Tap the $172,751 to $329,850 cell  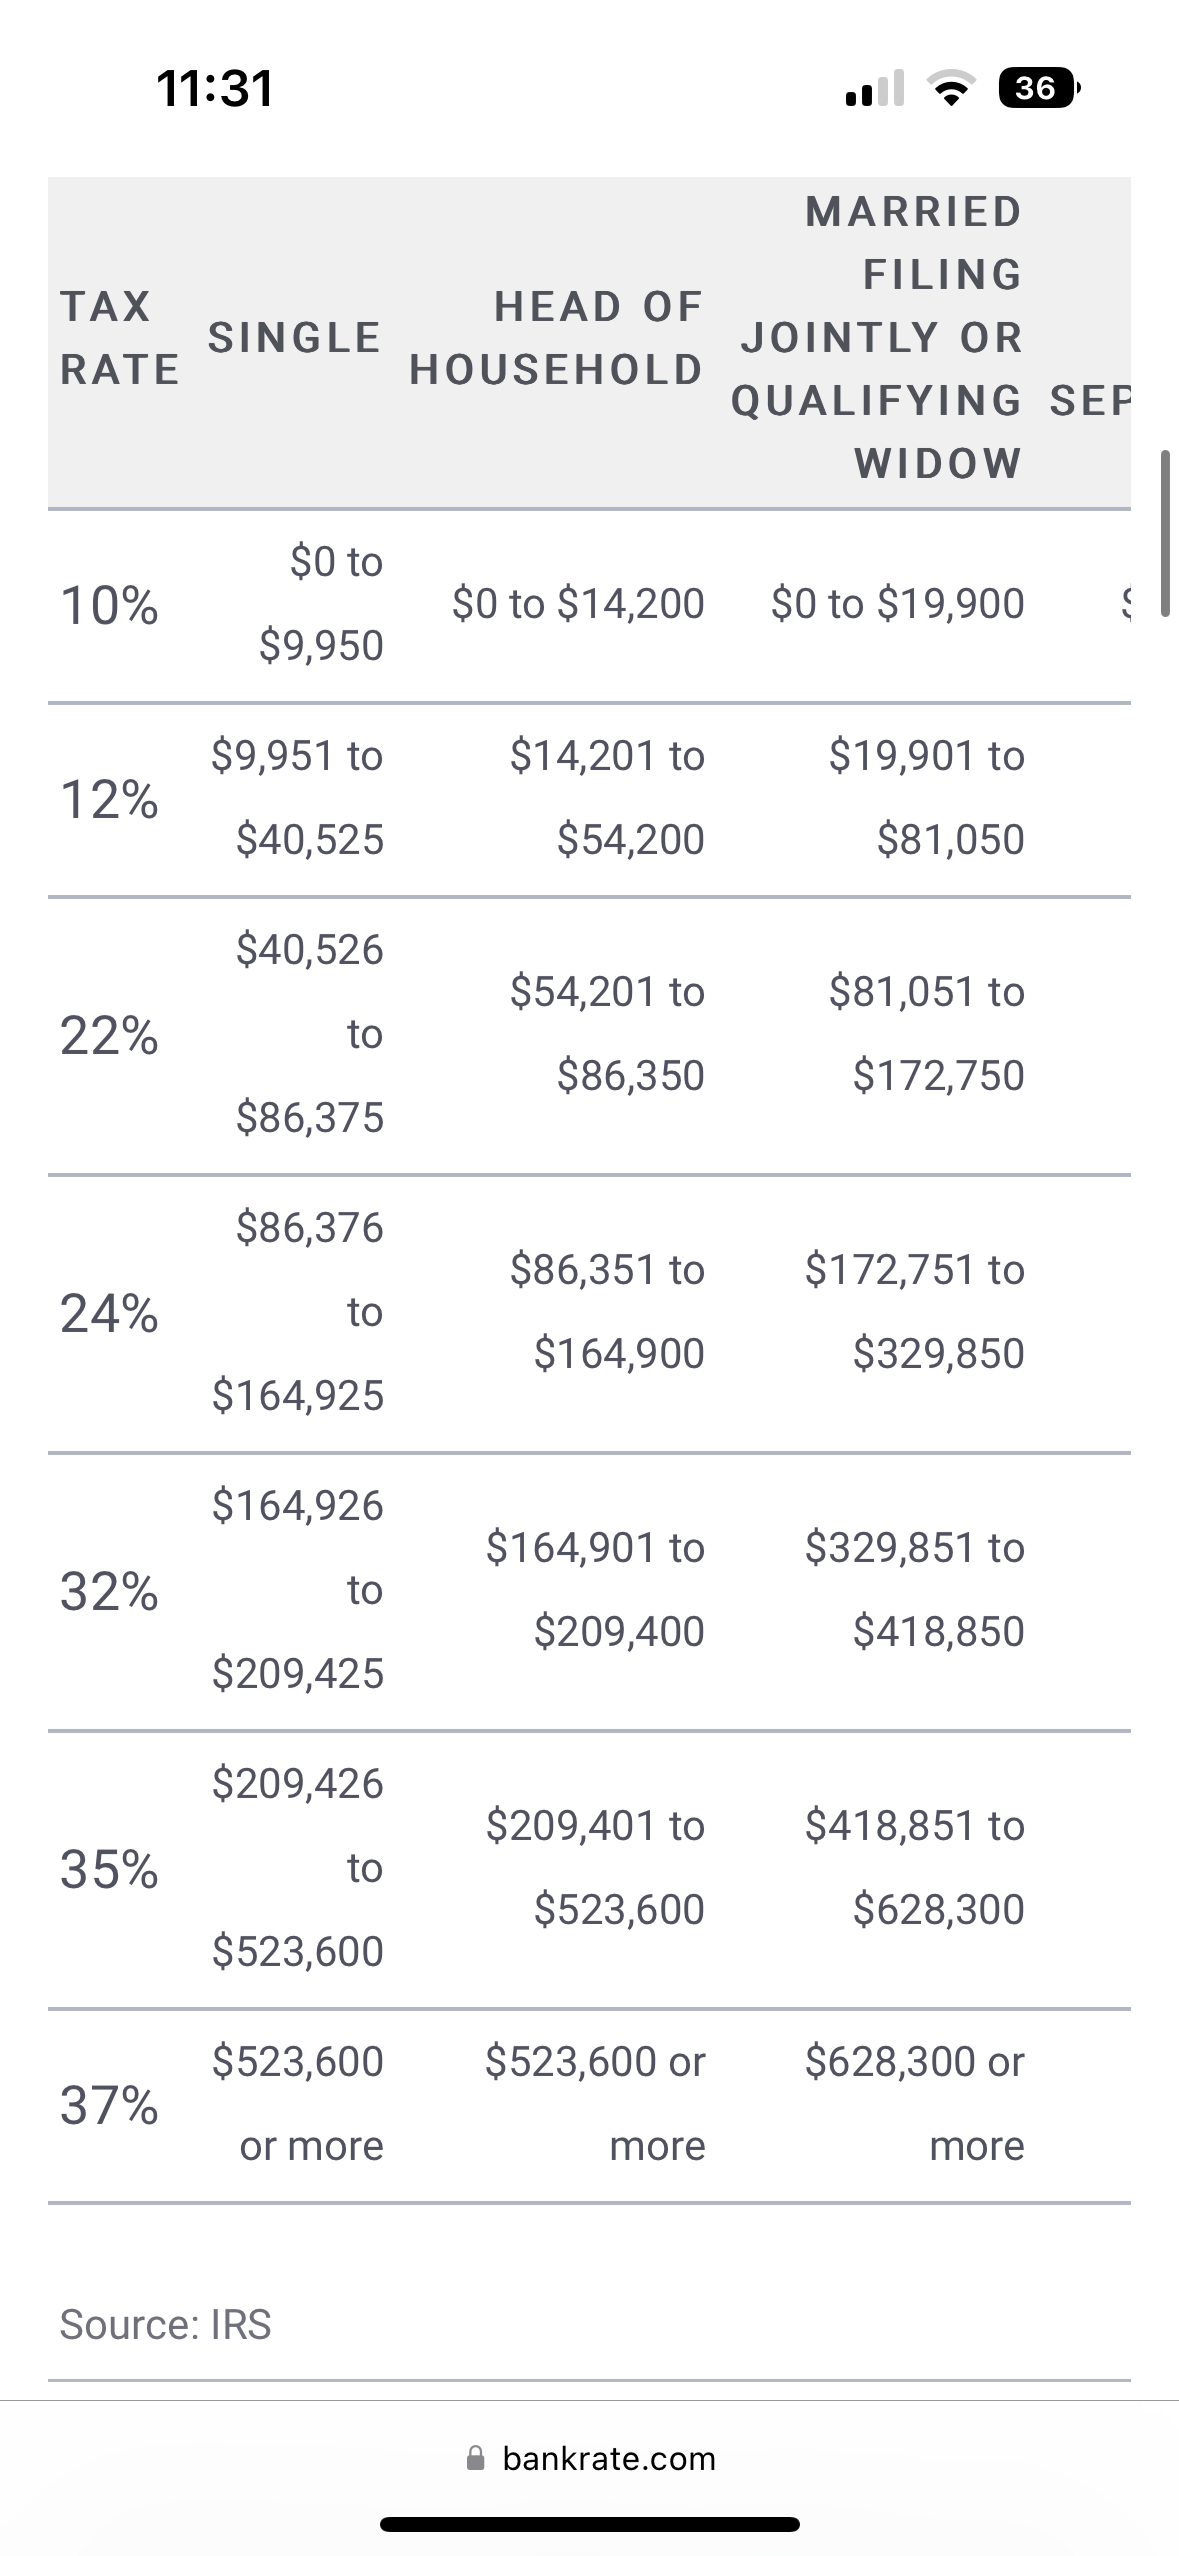(914, 1311)
